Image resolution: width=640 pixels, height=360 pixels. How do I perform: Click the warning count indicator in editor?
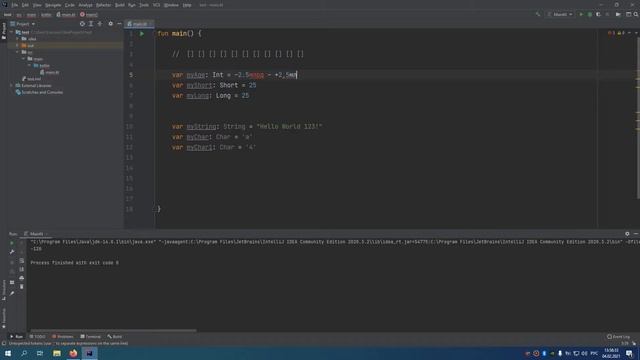pos(621,33)
